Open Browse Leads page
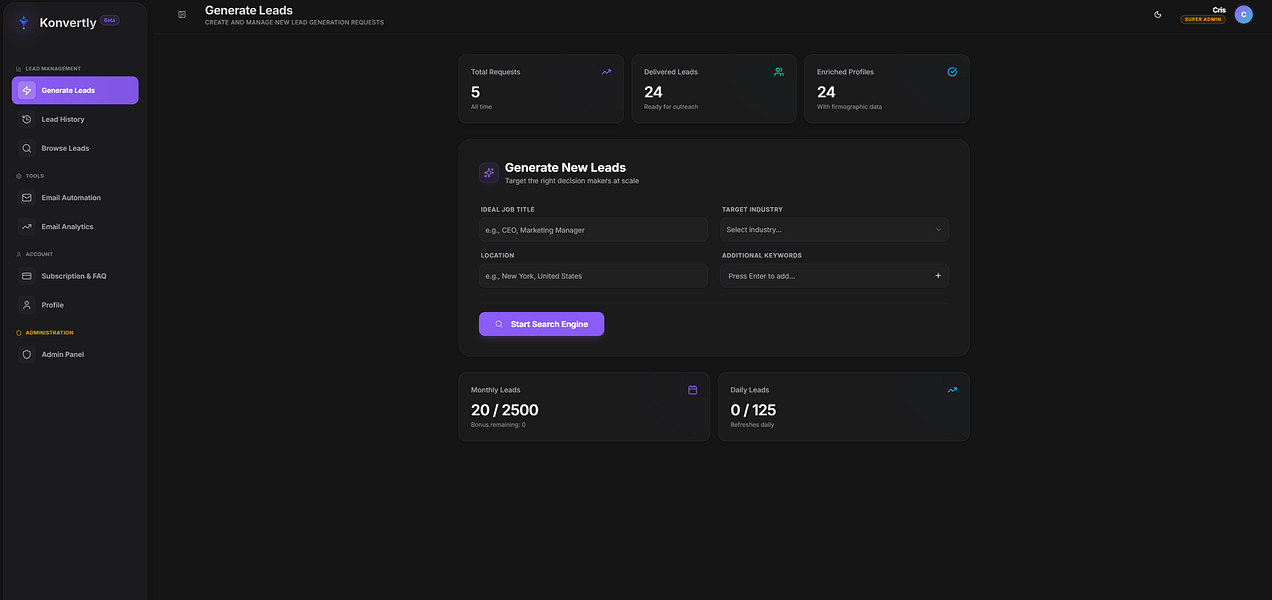Image resolution: width=1272 pixels, height=600 pixels. pyautogui.click(x=75, y=148)
